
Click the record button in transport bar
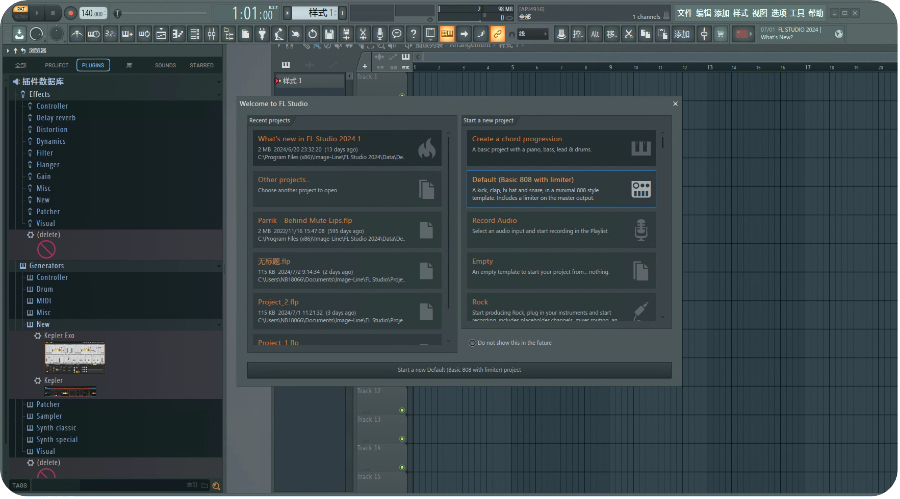(70, 13)
